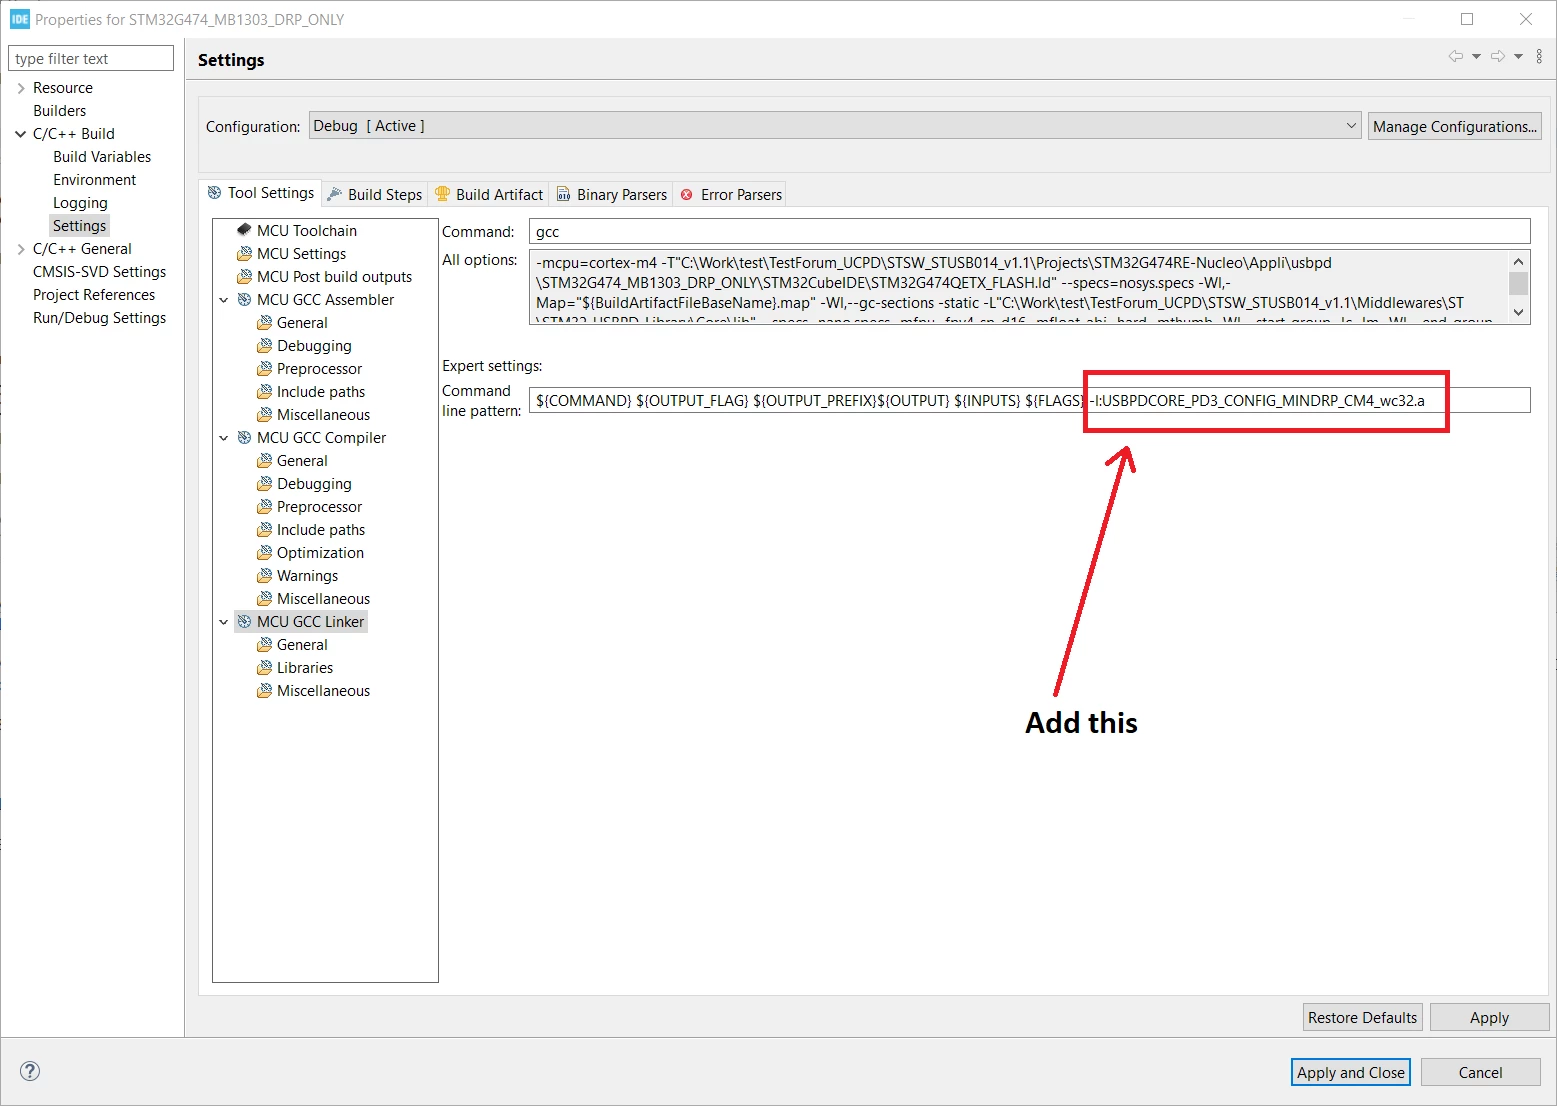The image size is (1557, 1106).
Task: Click the Assembler Debugging option icon
Action: coord(264,345)
